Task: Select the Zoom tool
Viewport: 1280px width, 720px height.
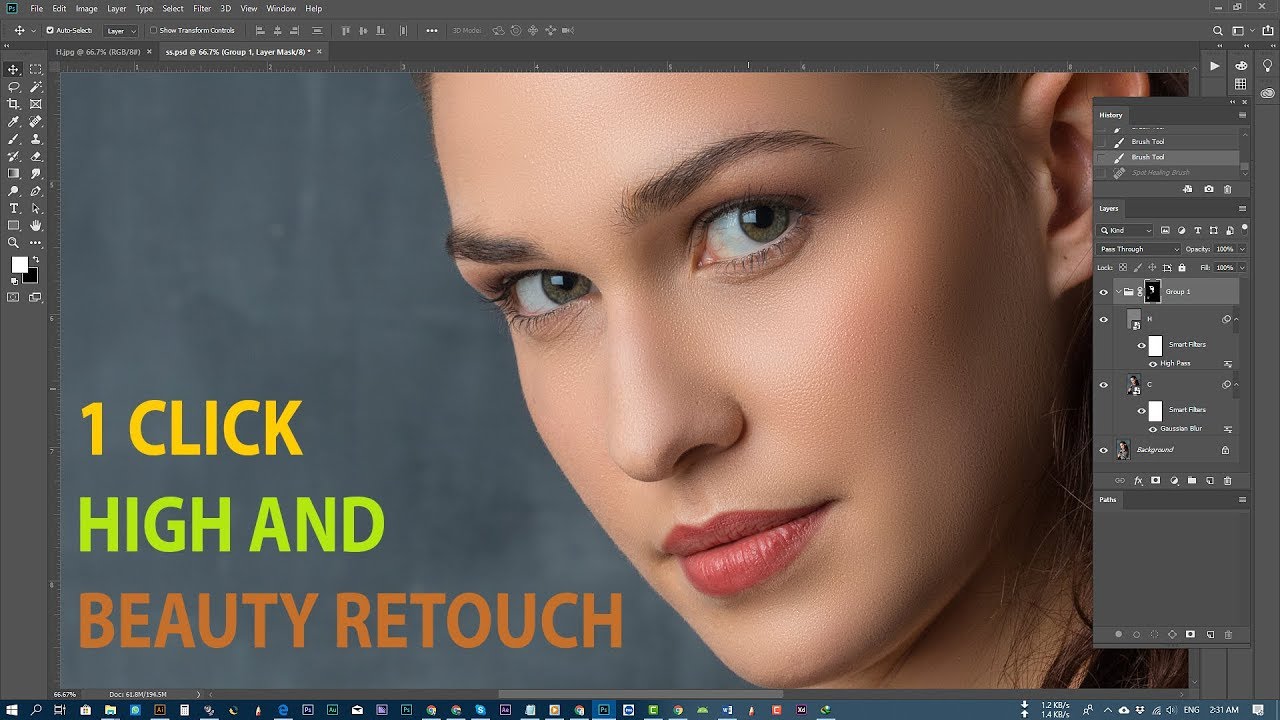Action: 13,243
